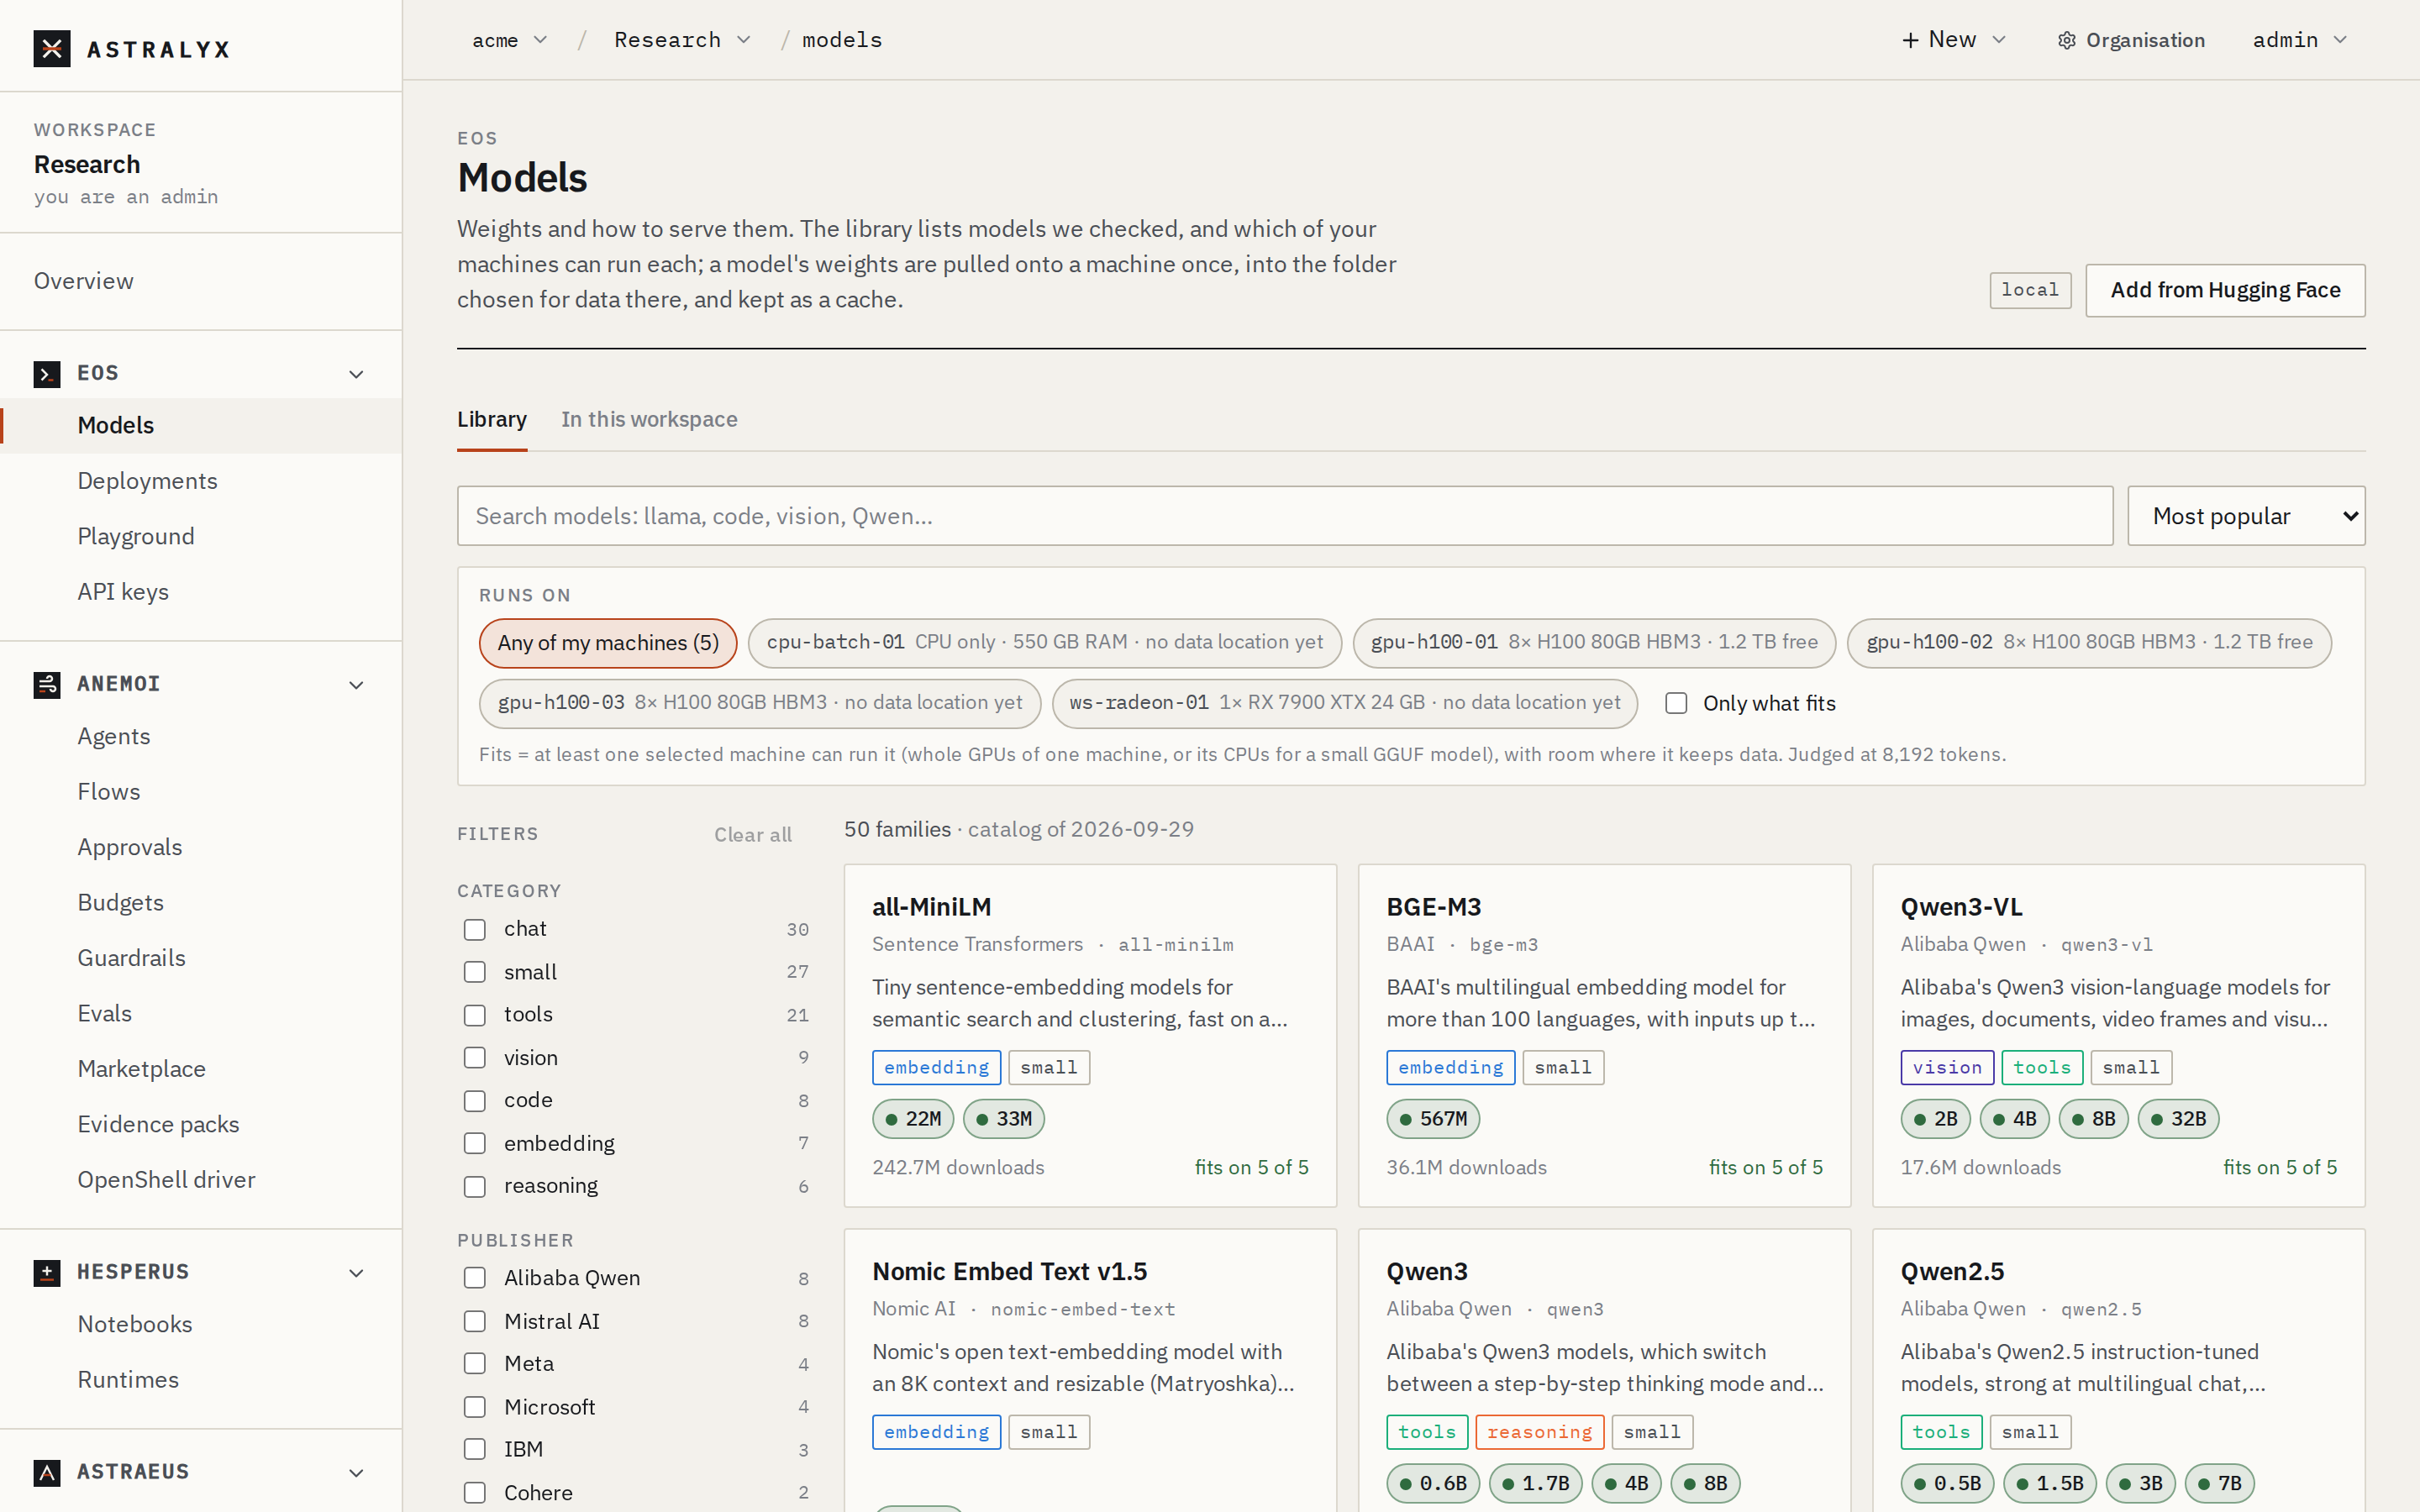Check the Meta publisher filter
This screenshot has width=2420, height=1512.
[475, 1364]
